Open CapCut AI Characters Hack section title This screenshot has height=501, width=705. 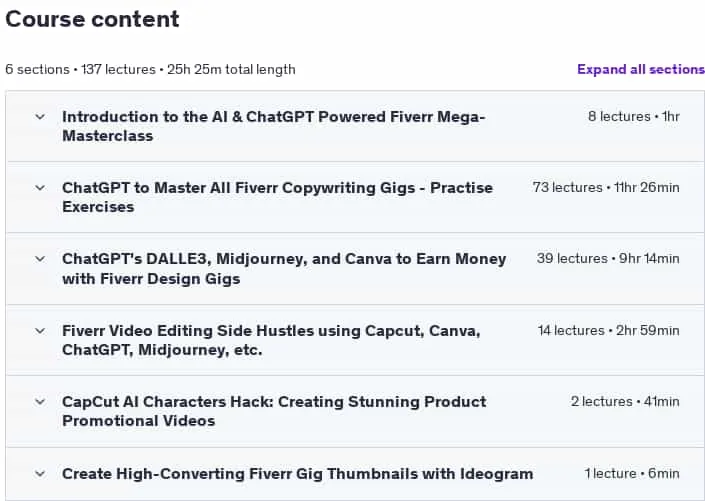click(274, 411)
